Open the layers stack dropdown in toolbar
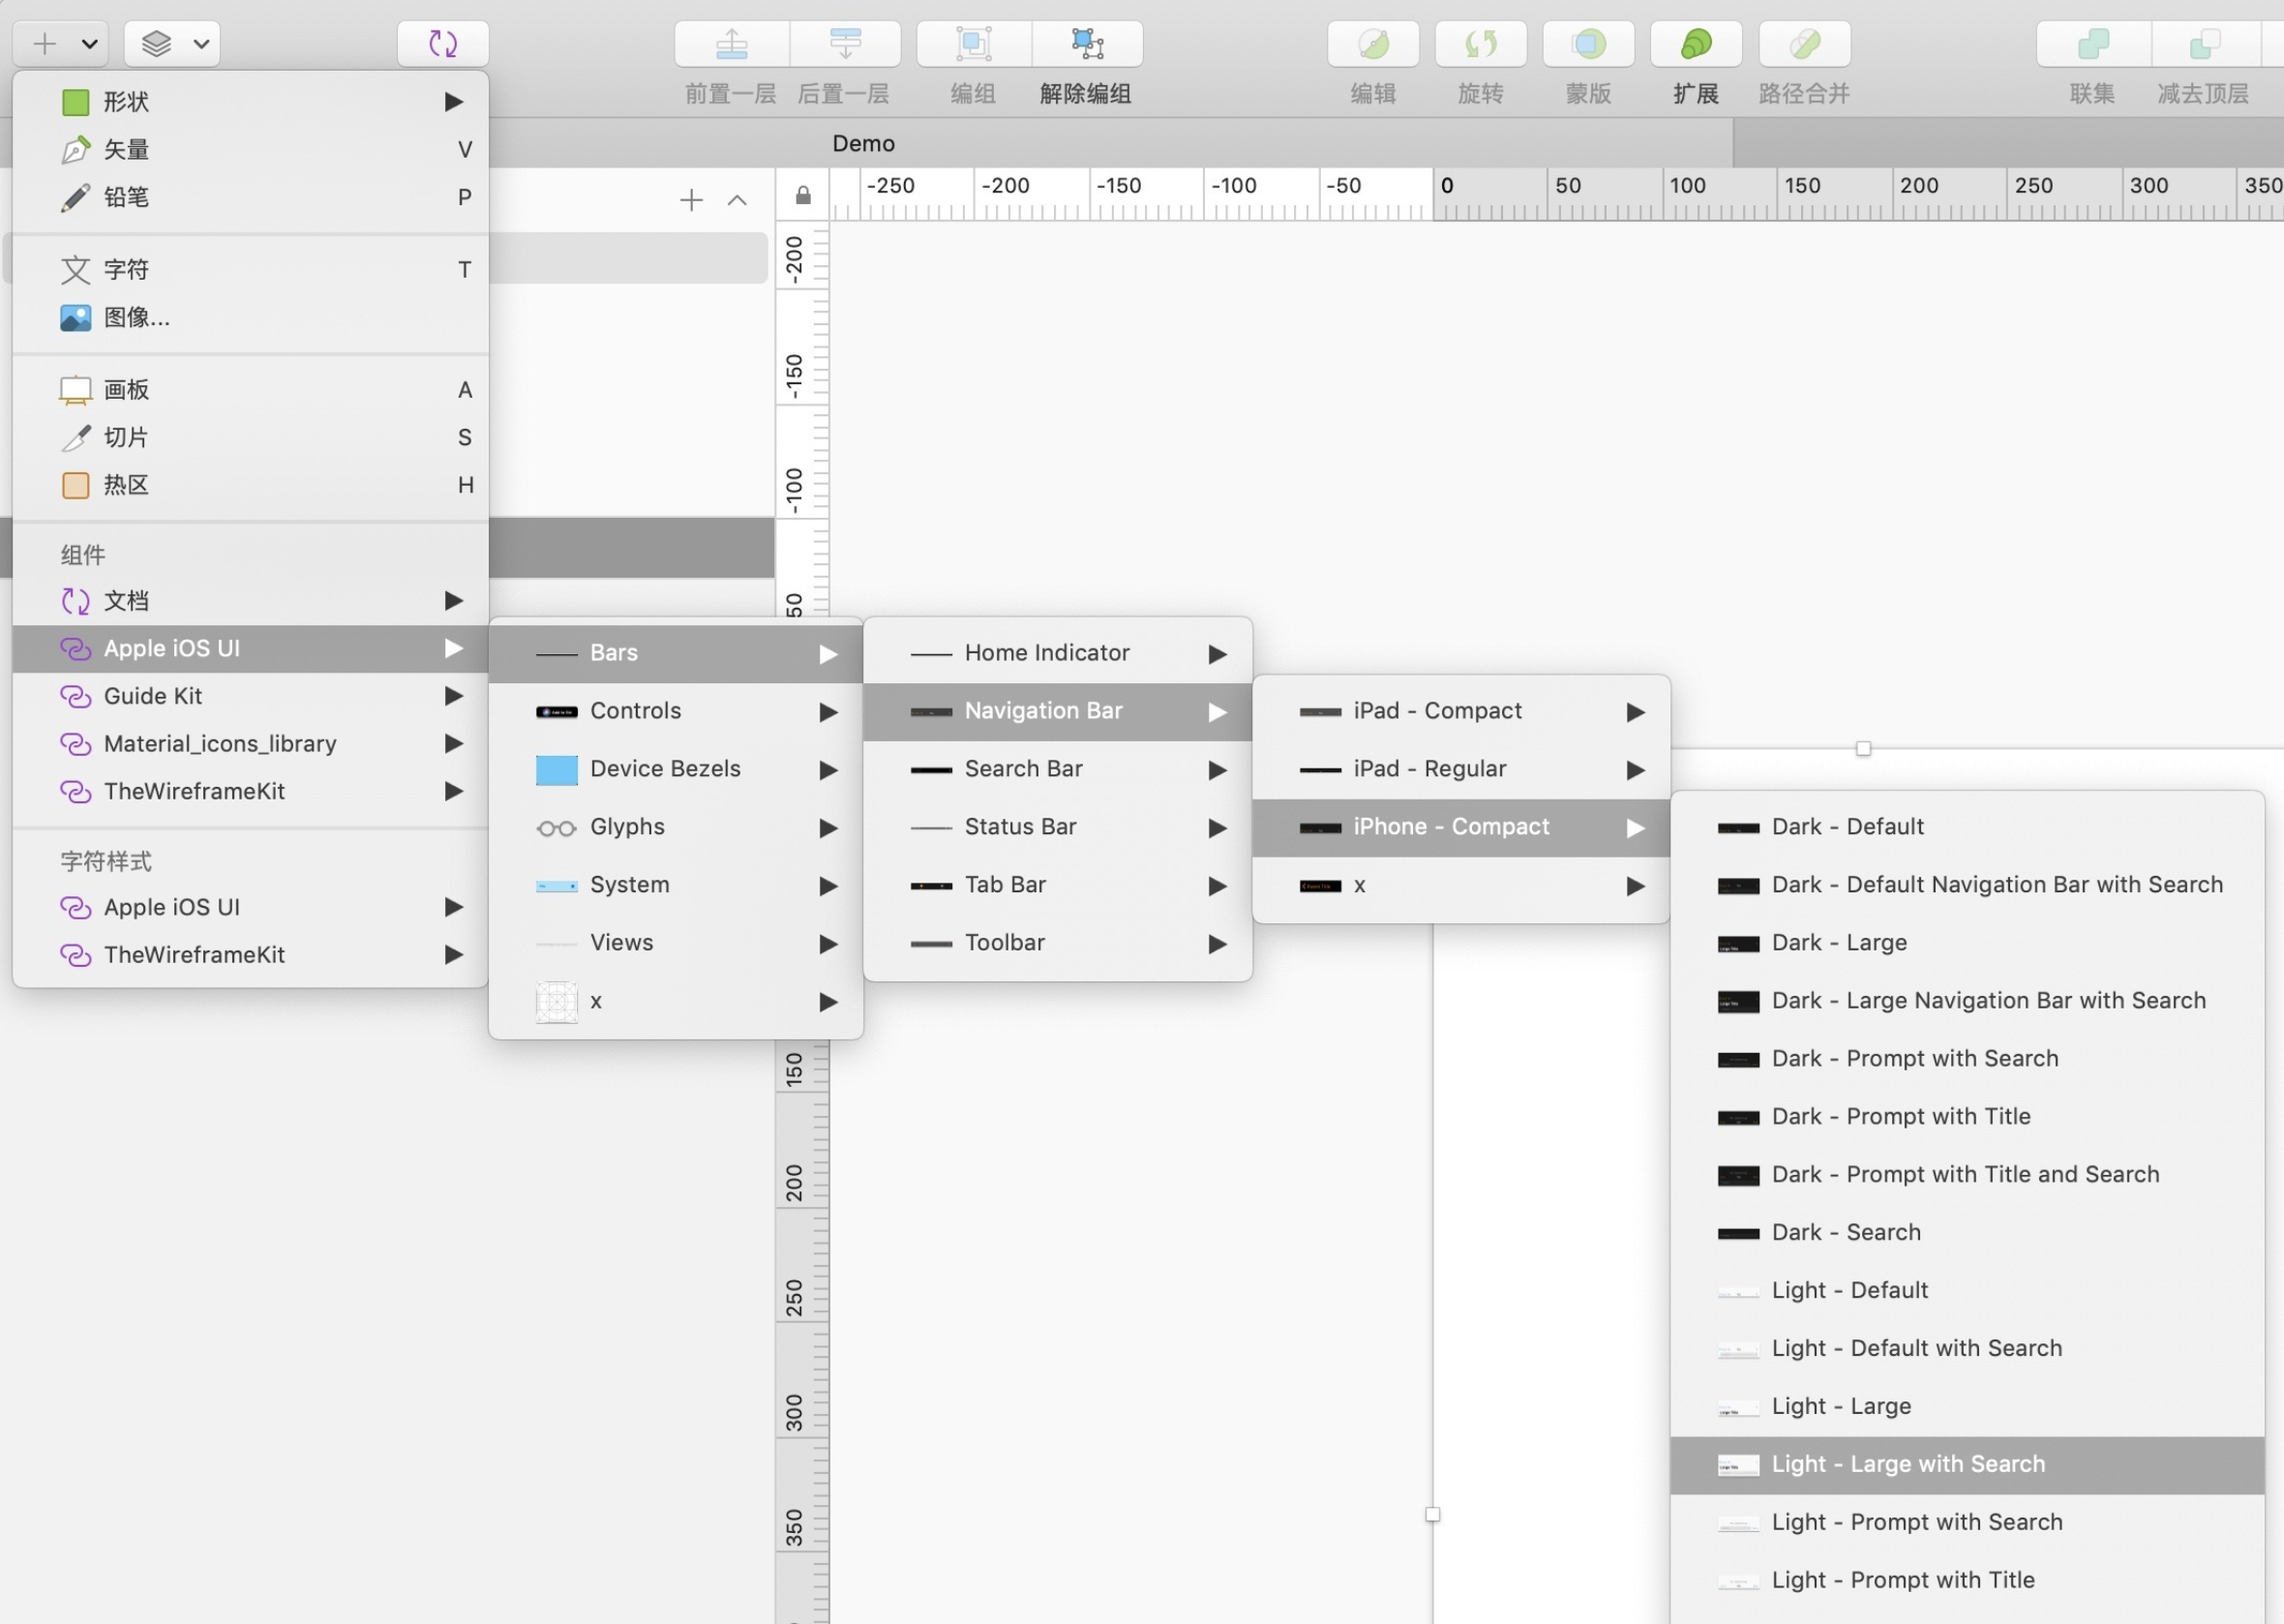The image size is (2284, 1624). click(x=172, y=44)
